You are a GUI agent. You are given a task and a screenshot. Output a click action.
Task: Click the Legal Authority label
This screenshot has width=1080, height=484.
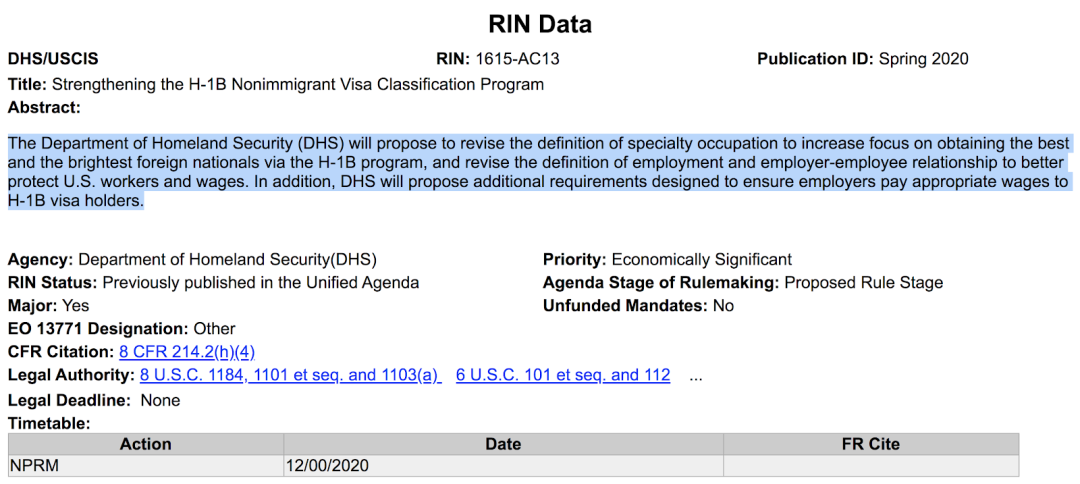pos(72,375)
